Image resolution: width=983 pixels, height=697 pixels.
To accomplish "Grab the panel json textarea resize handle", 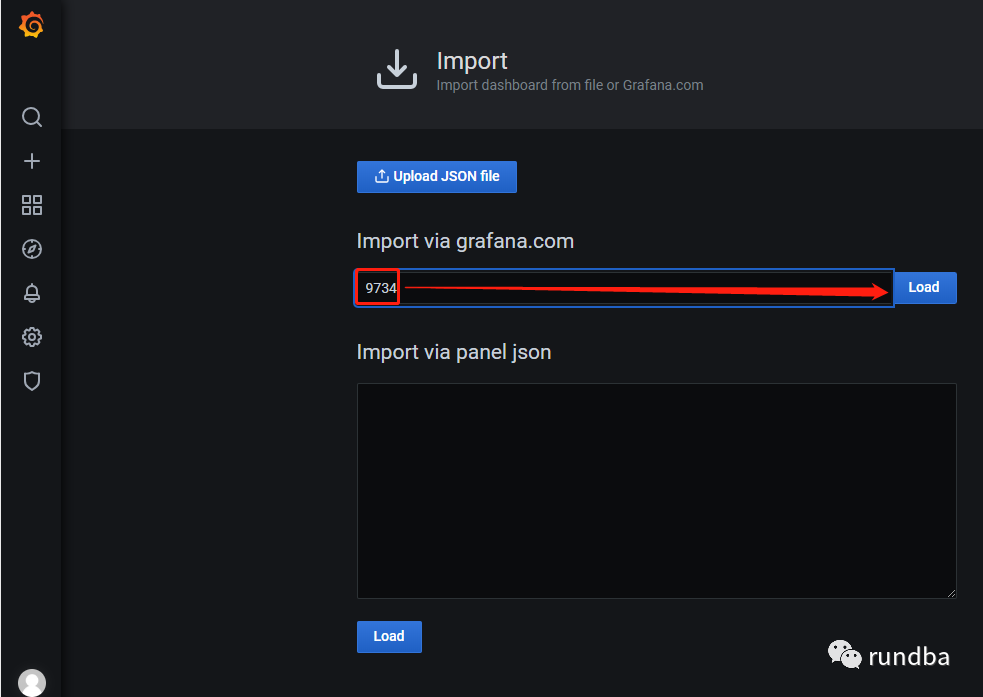I will tap(950, 592).
